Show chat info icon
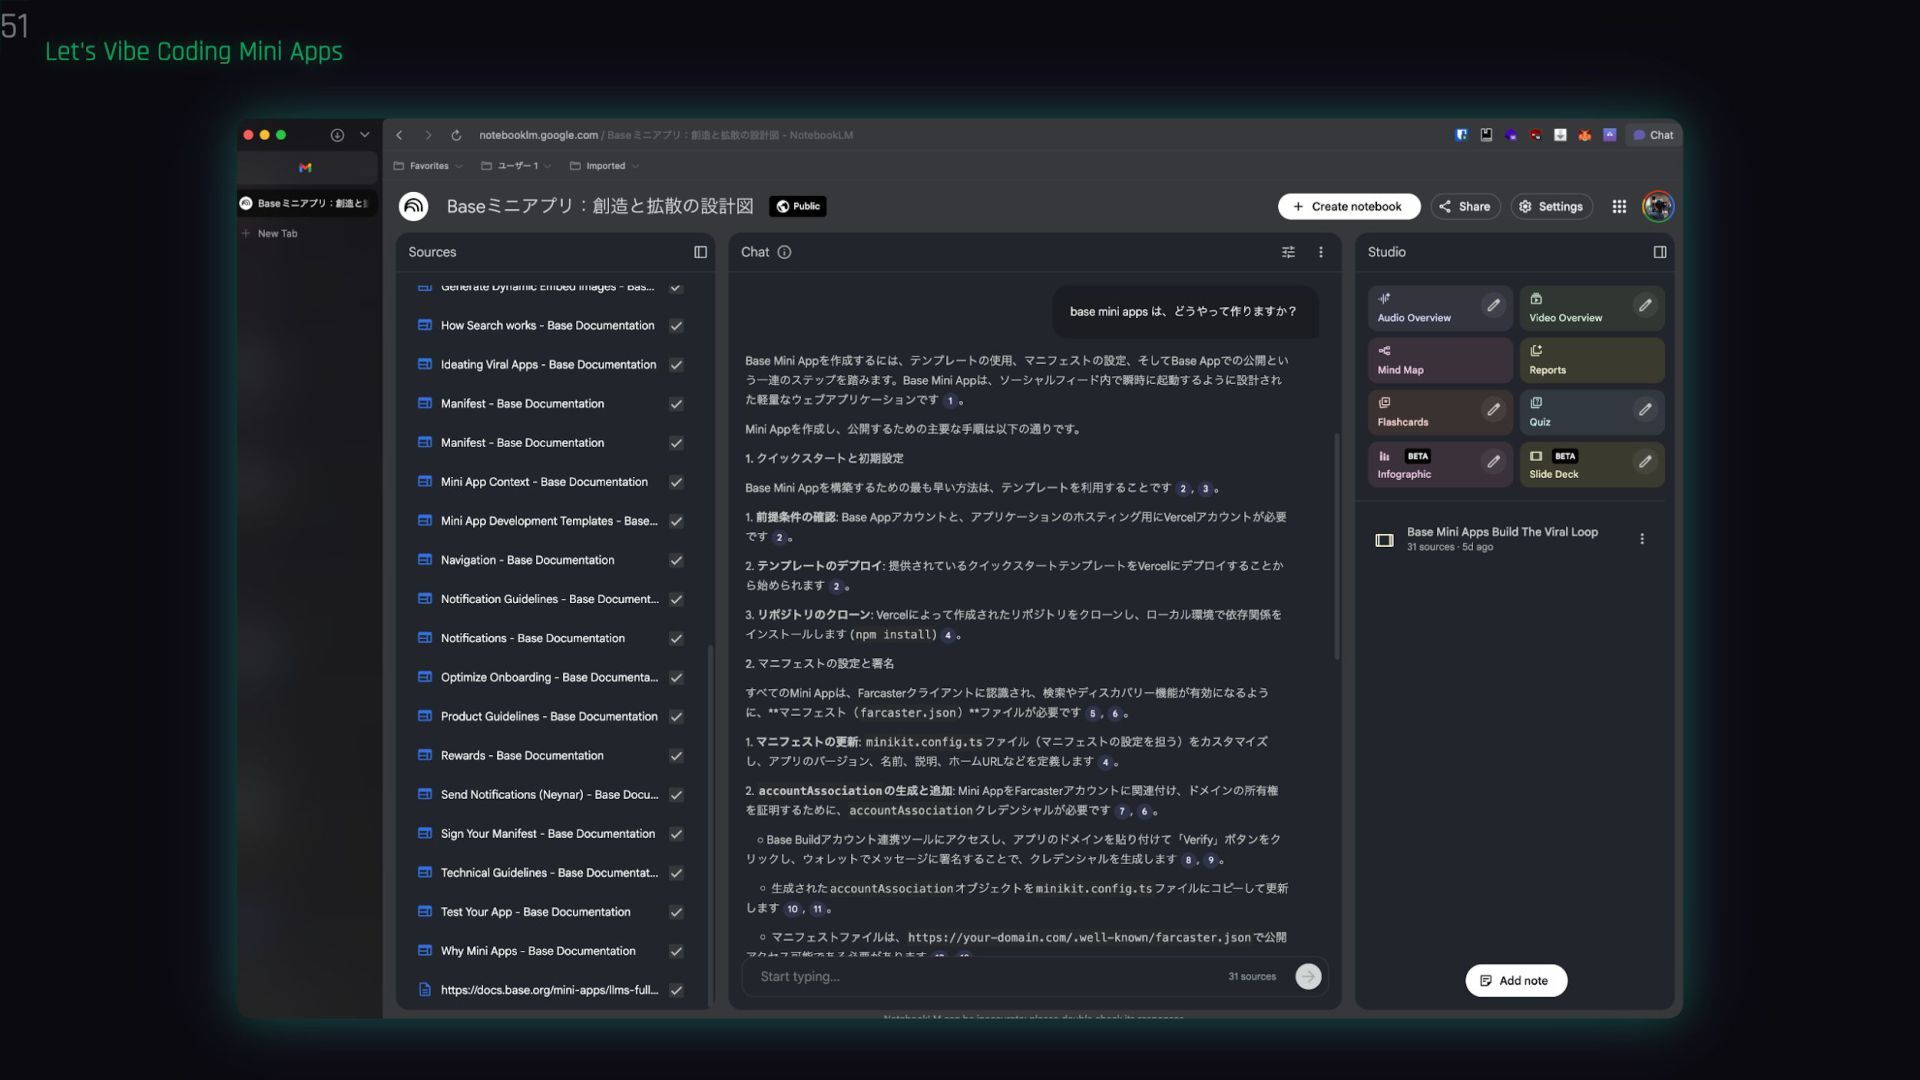The width and height of the screenshot is (1920, 1080). coord(784,252)
